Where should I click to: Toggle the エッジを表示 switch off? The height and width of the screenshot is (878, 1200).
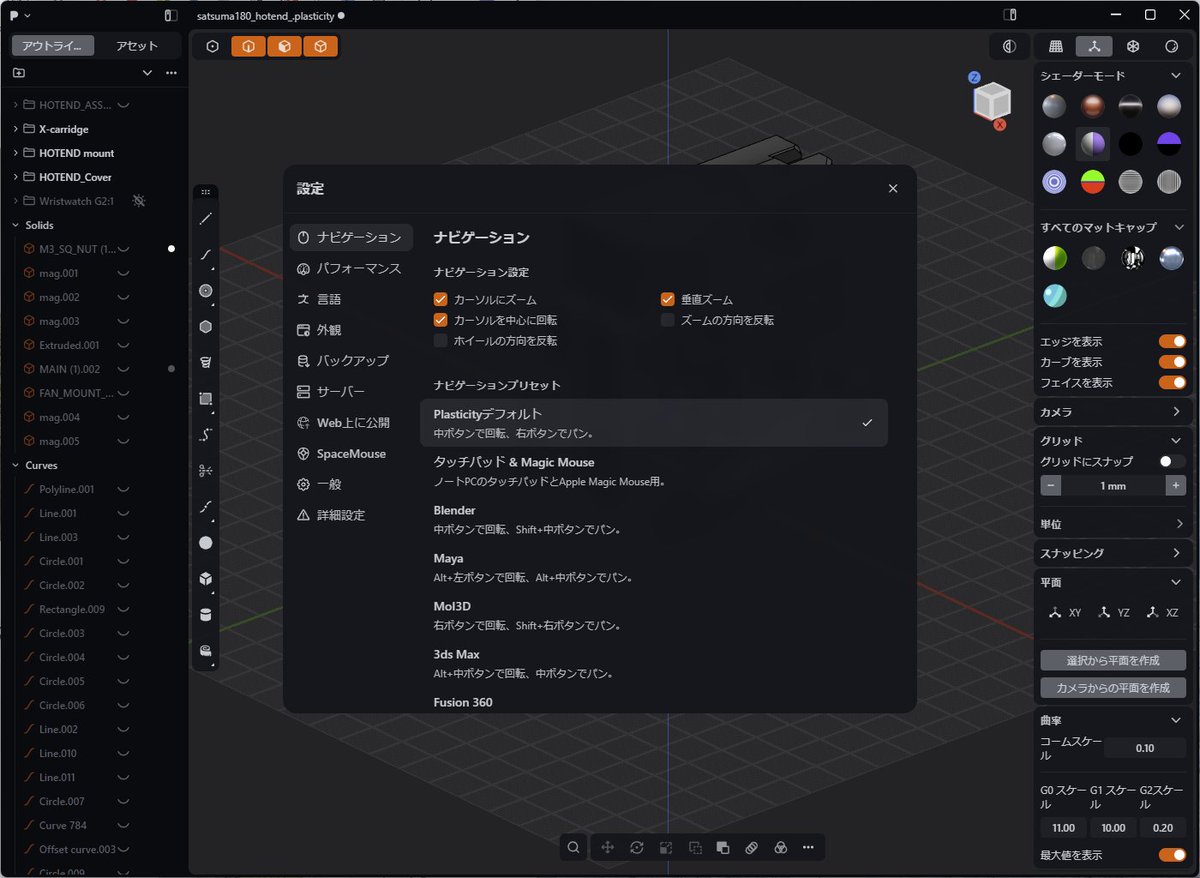[1172, 341]
